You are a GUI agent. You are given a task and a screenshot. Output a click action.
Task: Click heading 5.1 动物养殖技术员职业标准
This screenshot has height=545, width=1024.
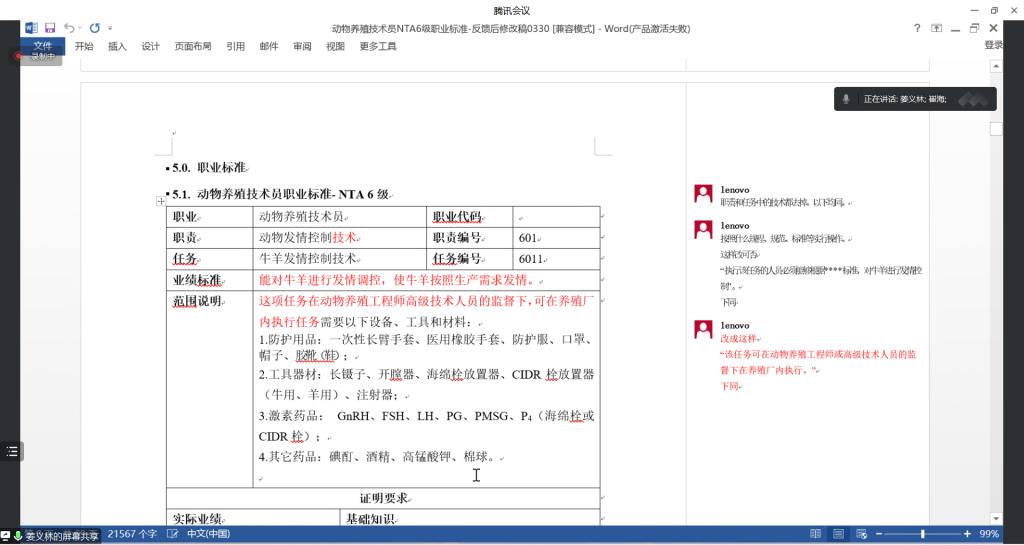[x=281, y=195]
